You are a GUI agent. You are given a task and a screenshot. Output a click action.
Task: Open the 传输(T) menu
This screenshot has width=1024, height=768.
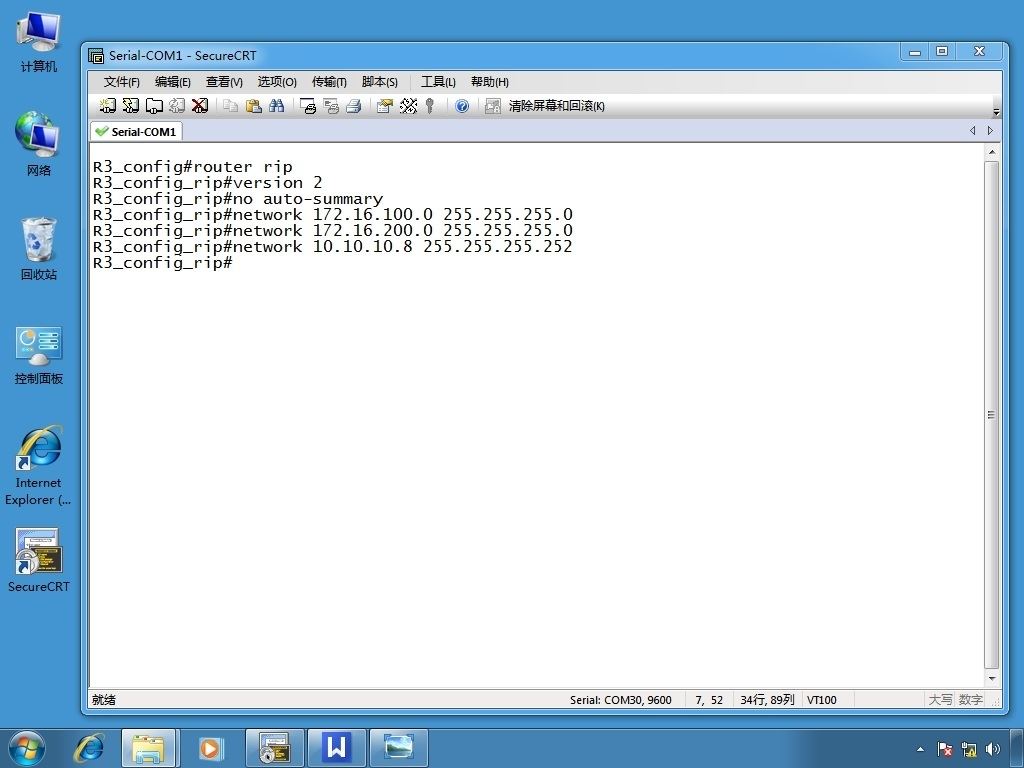pyautogui.click(x=329, y=82)
